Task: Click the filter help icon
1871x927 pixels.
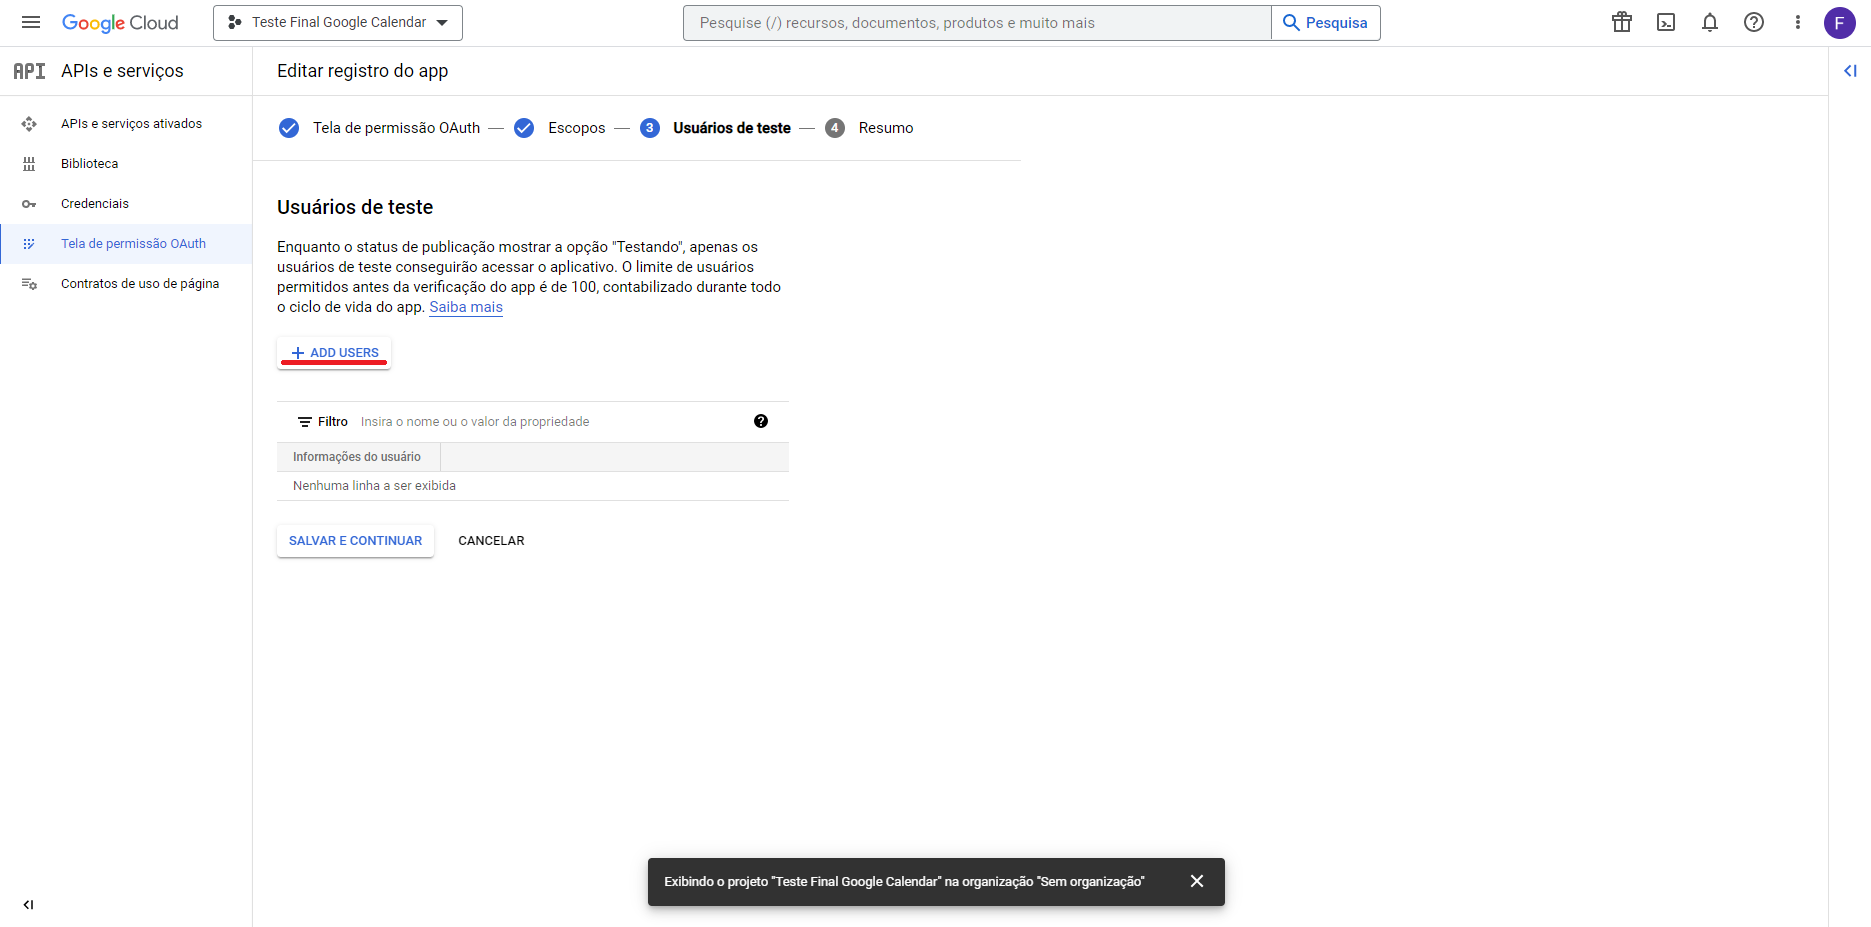Action: pos(760,421)
